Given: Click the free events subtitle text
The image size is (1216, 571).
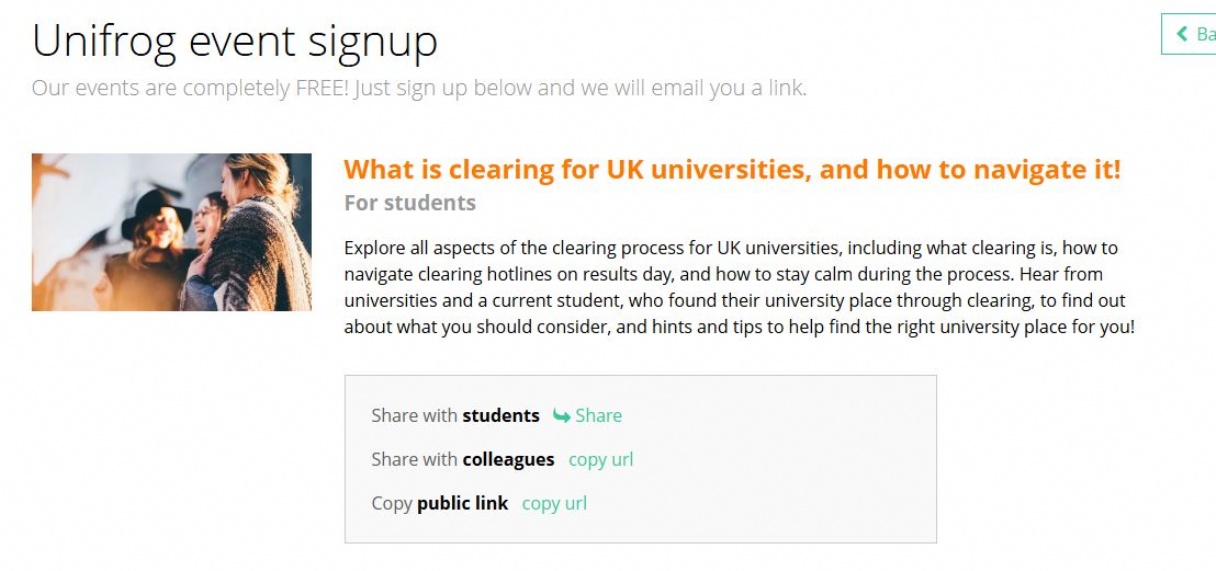Looking at the screenshot, I should (x=419, y=88).
